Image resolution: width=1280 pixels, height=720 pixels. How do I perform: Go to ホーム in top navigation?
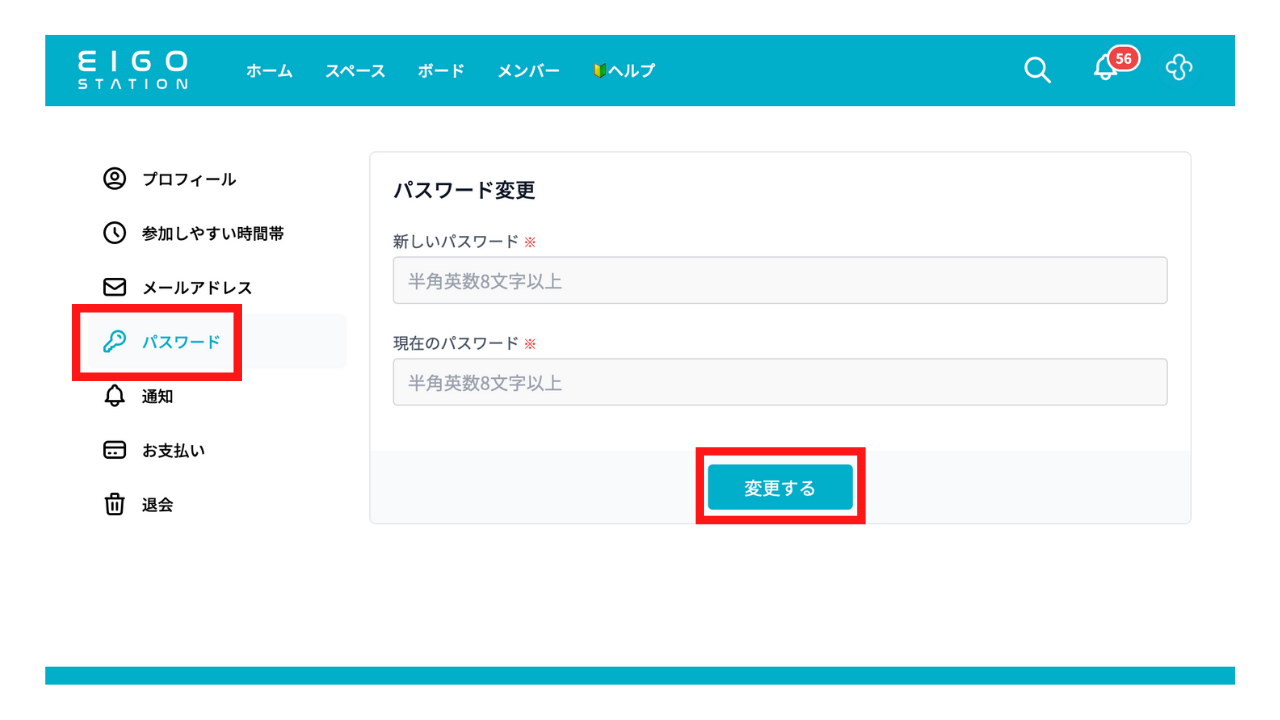[x=269, y=71]
